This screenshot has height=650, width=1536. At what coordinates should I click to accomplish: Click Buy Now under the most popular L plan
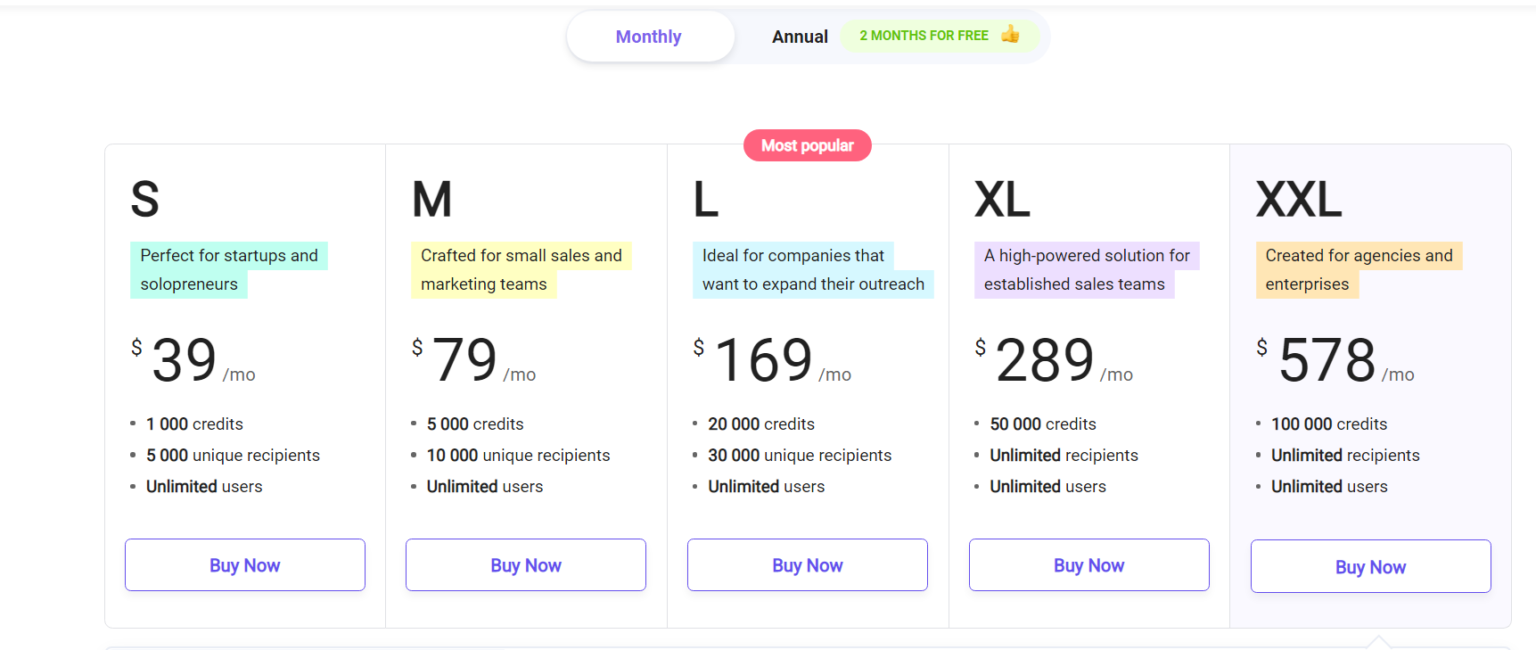807,565
